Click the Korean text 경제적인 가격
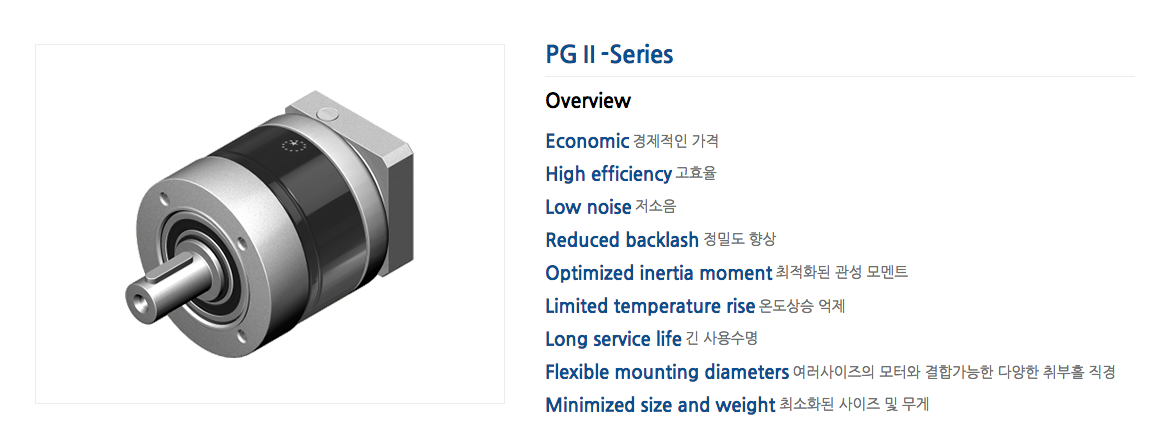This screenshot has height=434, width=1156. coord(676,141)
